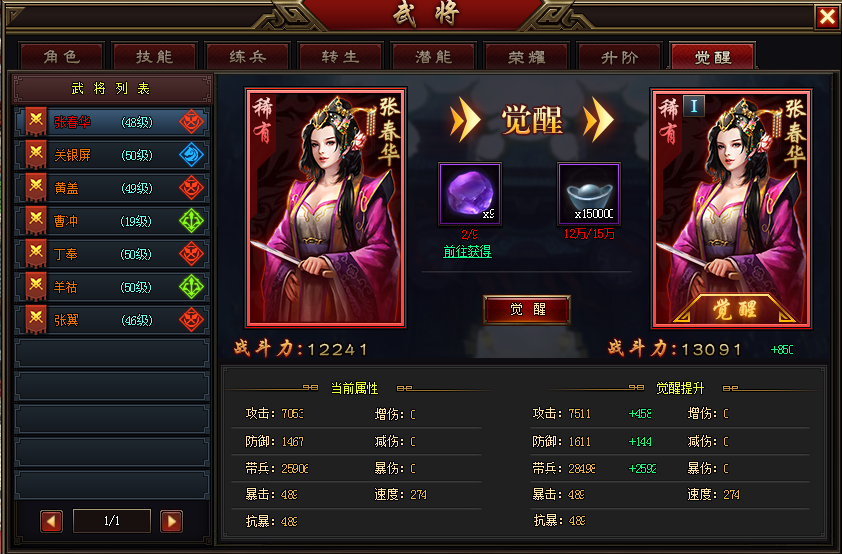Open the 升阶 tab
Image resolution: width=842 pixels, height=554 pixels.
(x=620, y=56)
